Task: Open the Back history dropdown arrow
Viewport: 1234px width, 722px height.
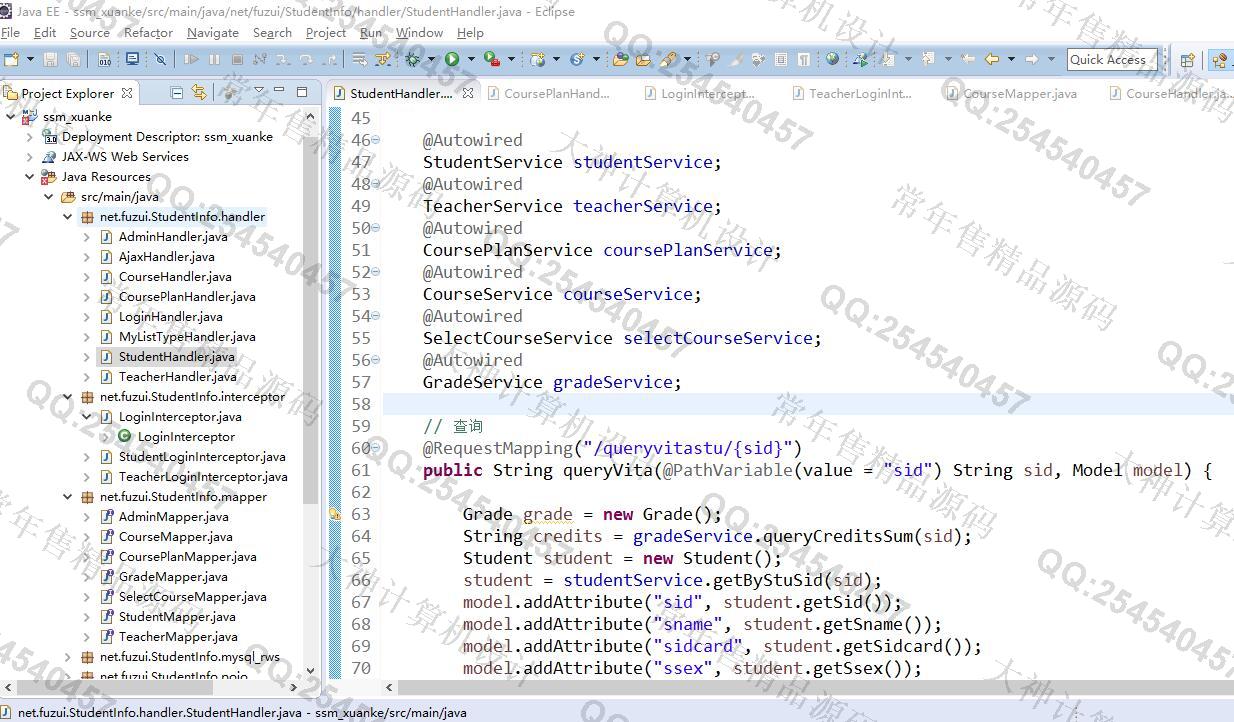Action: click(x=1011, y=60)
